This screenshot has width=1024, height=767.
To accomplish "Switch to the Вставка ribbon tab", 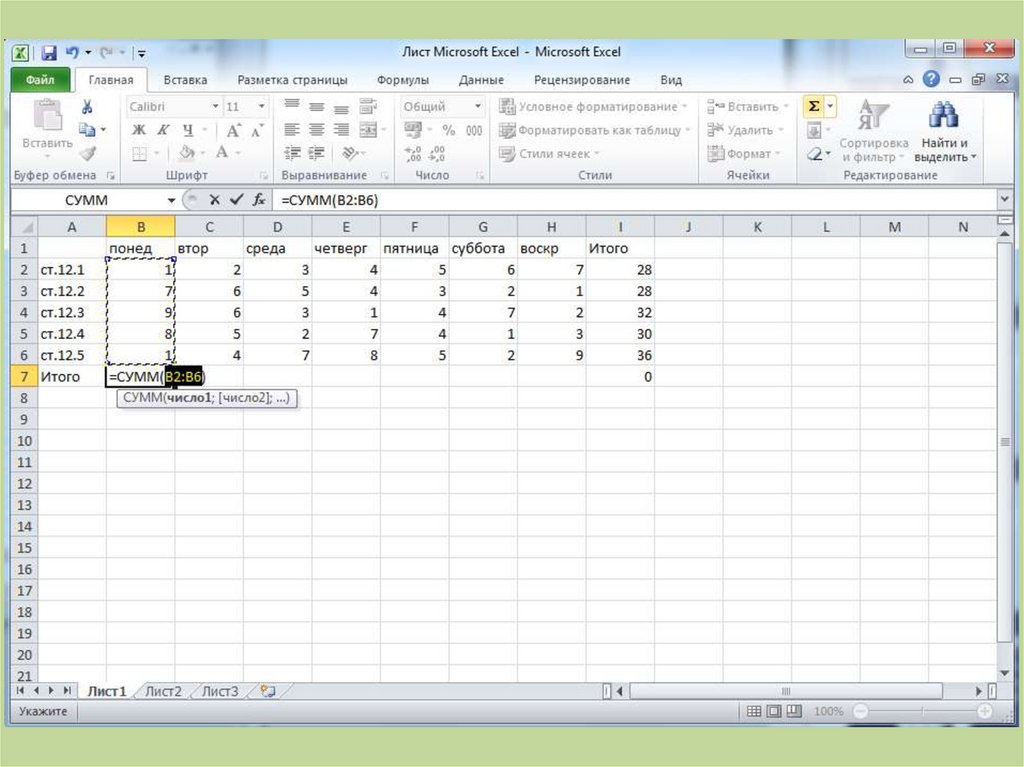I will coord(185,80).
